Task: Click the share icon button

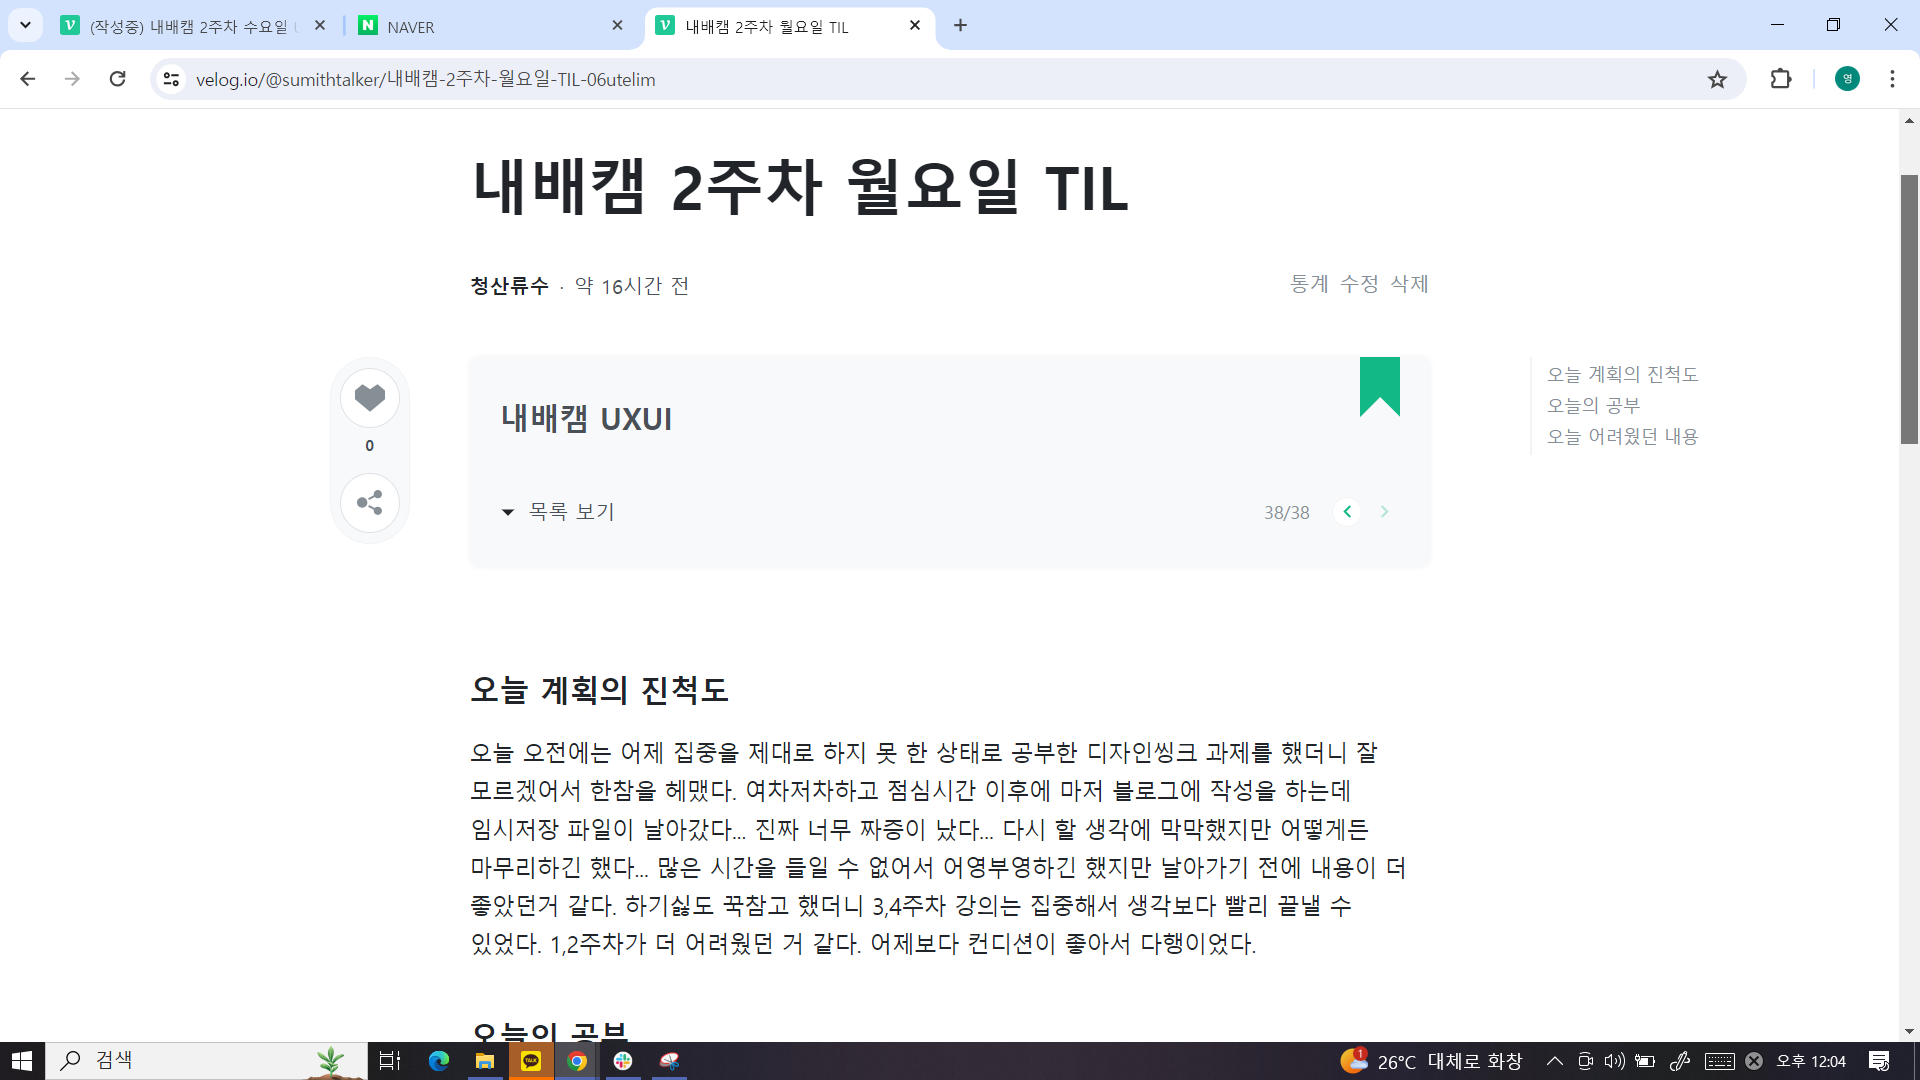Action: [370, 502]
